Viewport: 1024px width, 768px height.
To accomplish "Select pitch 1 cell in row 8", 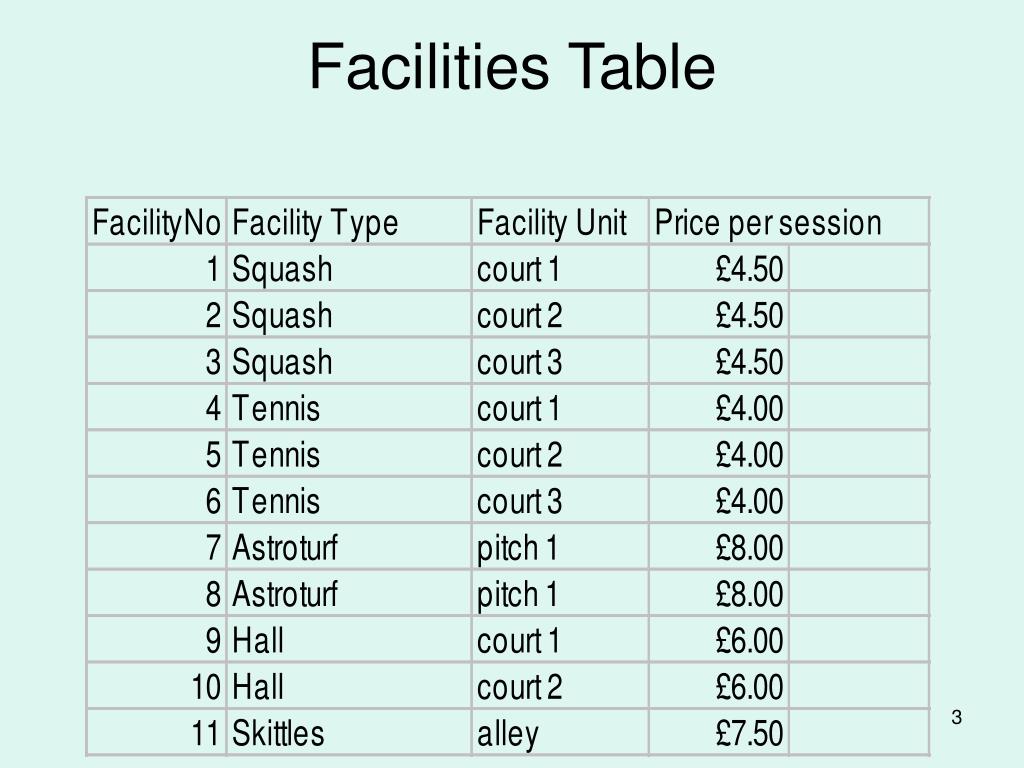I will point(560,593).
